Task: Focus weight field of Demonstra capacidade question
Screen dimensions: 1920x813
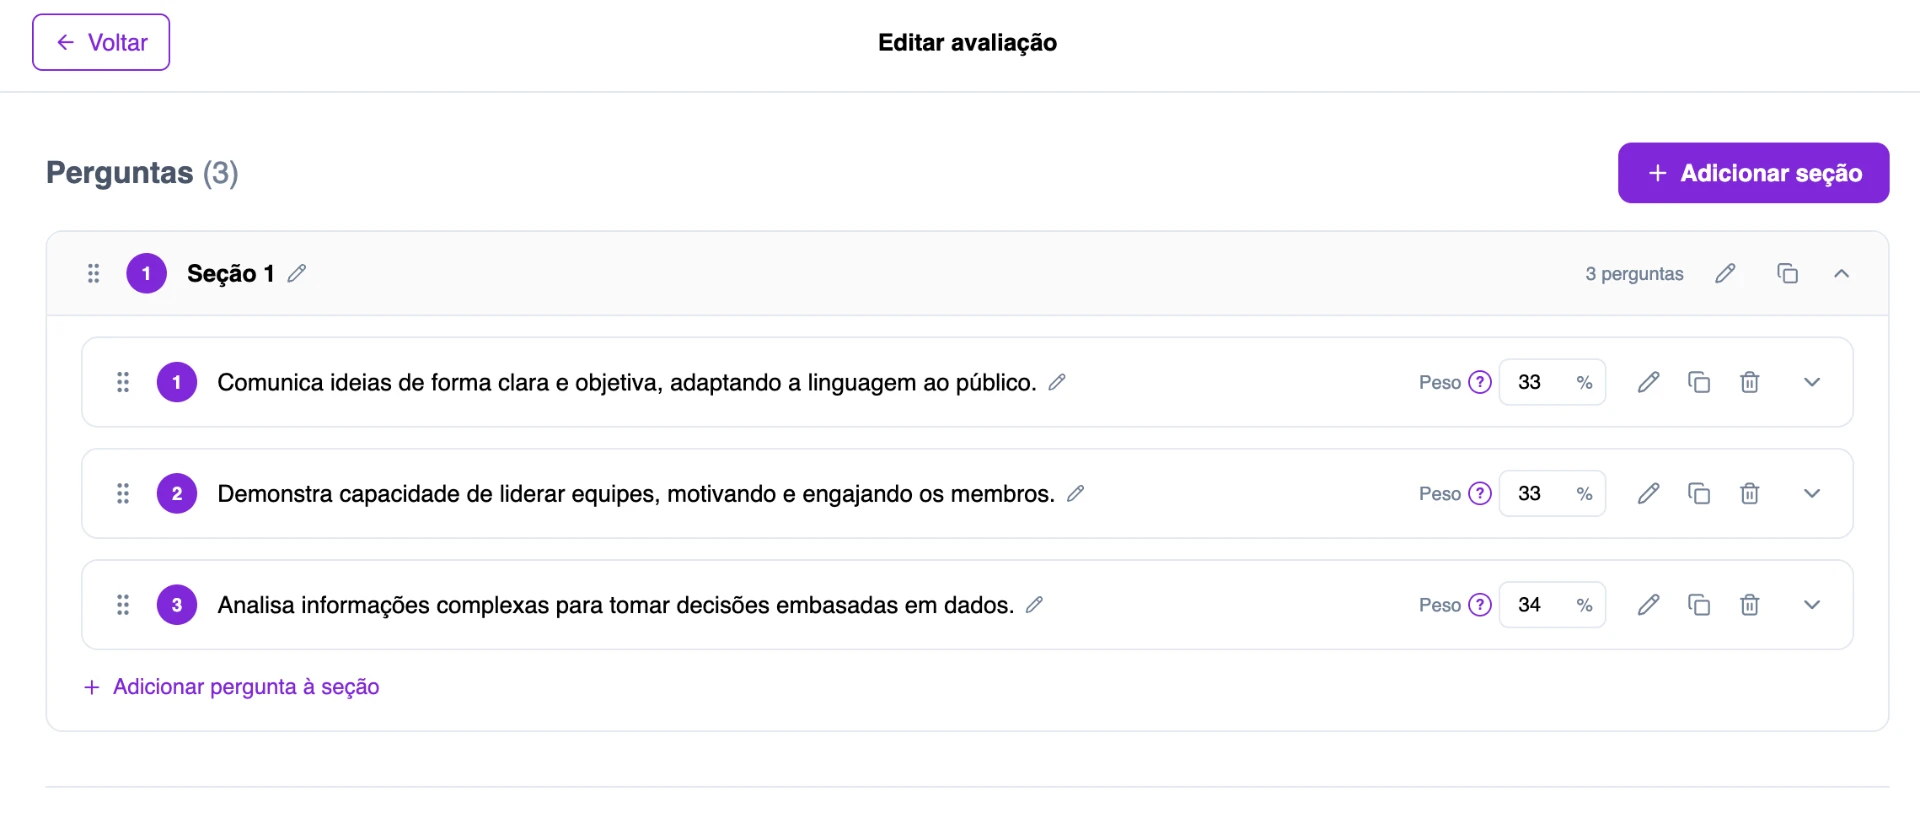Action: (1552, 493)
